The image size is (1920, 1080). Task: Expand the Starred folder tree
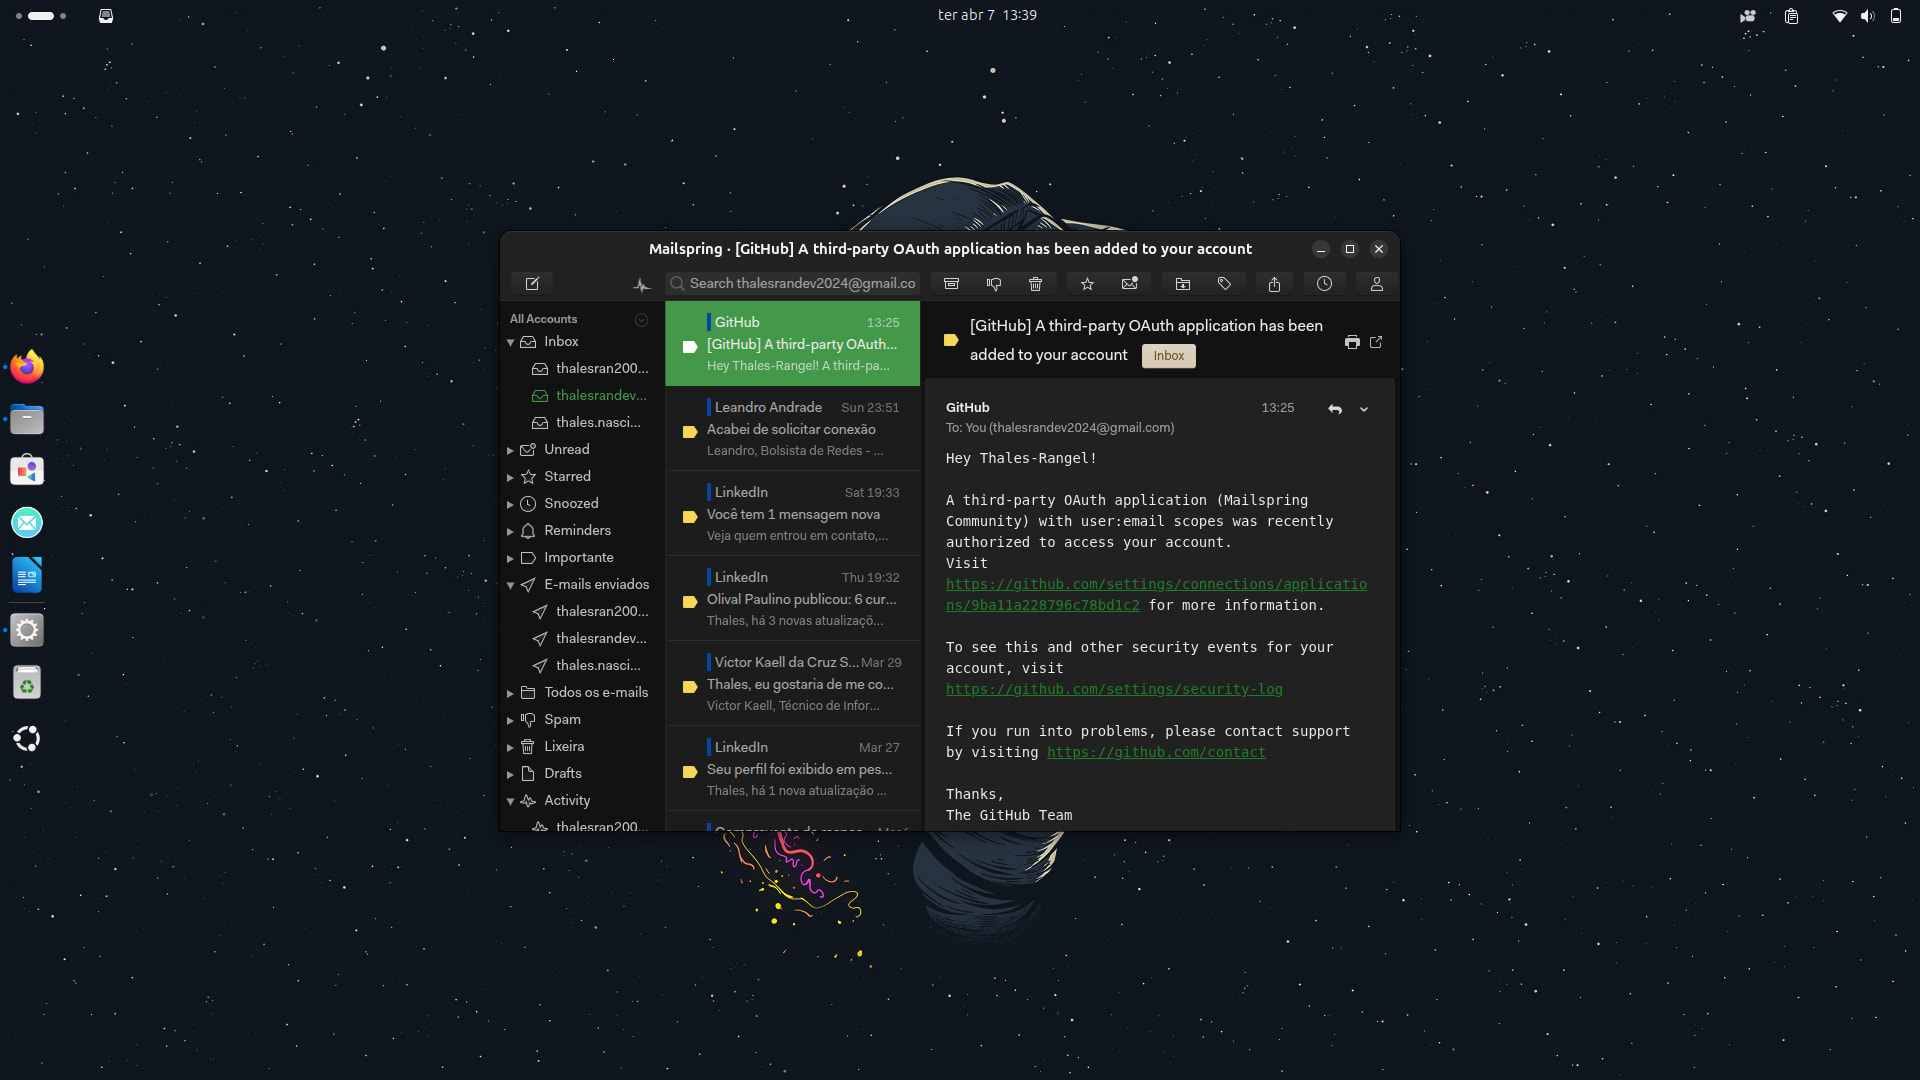point(510,477)
